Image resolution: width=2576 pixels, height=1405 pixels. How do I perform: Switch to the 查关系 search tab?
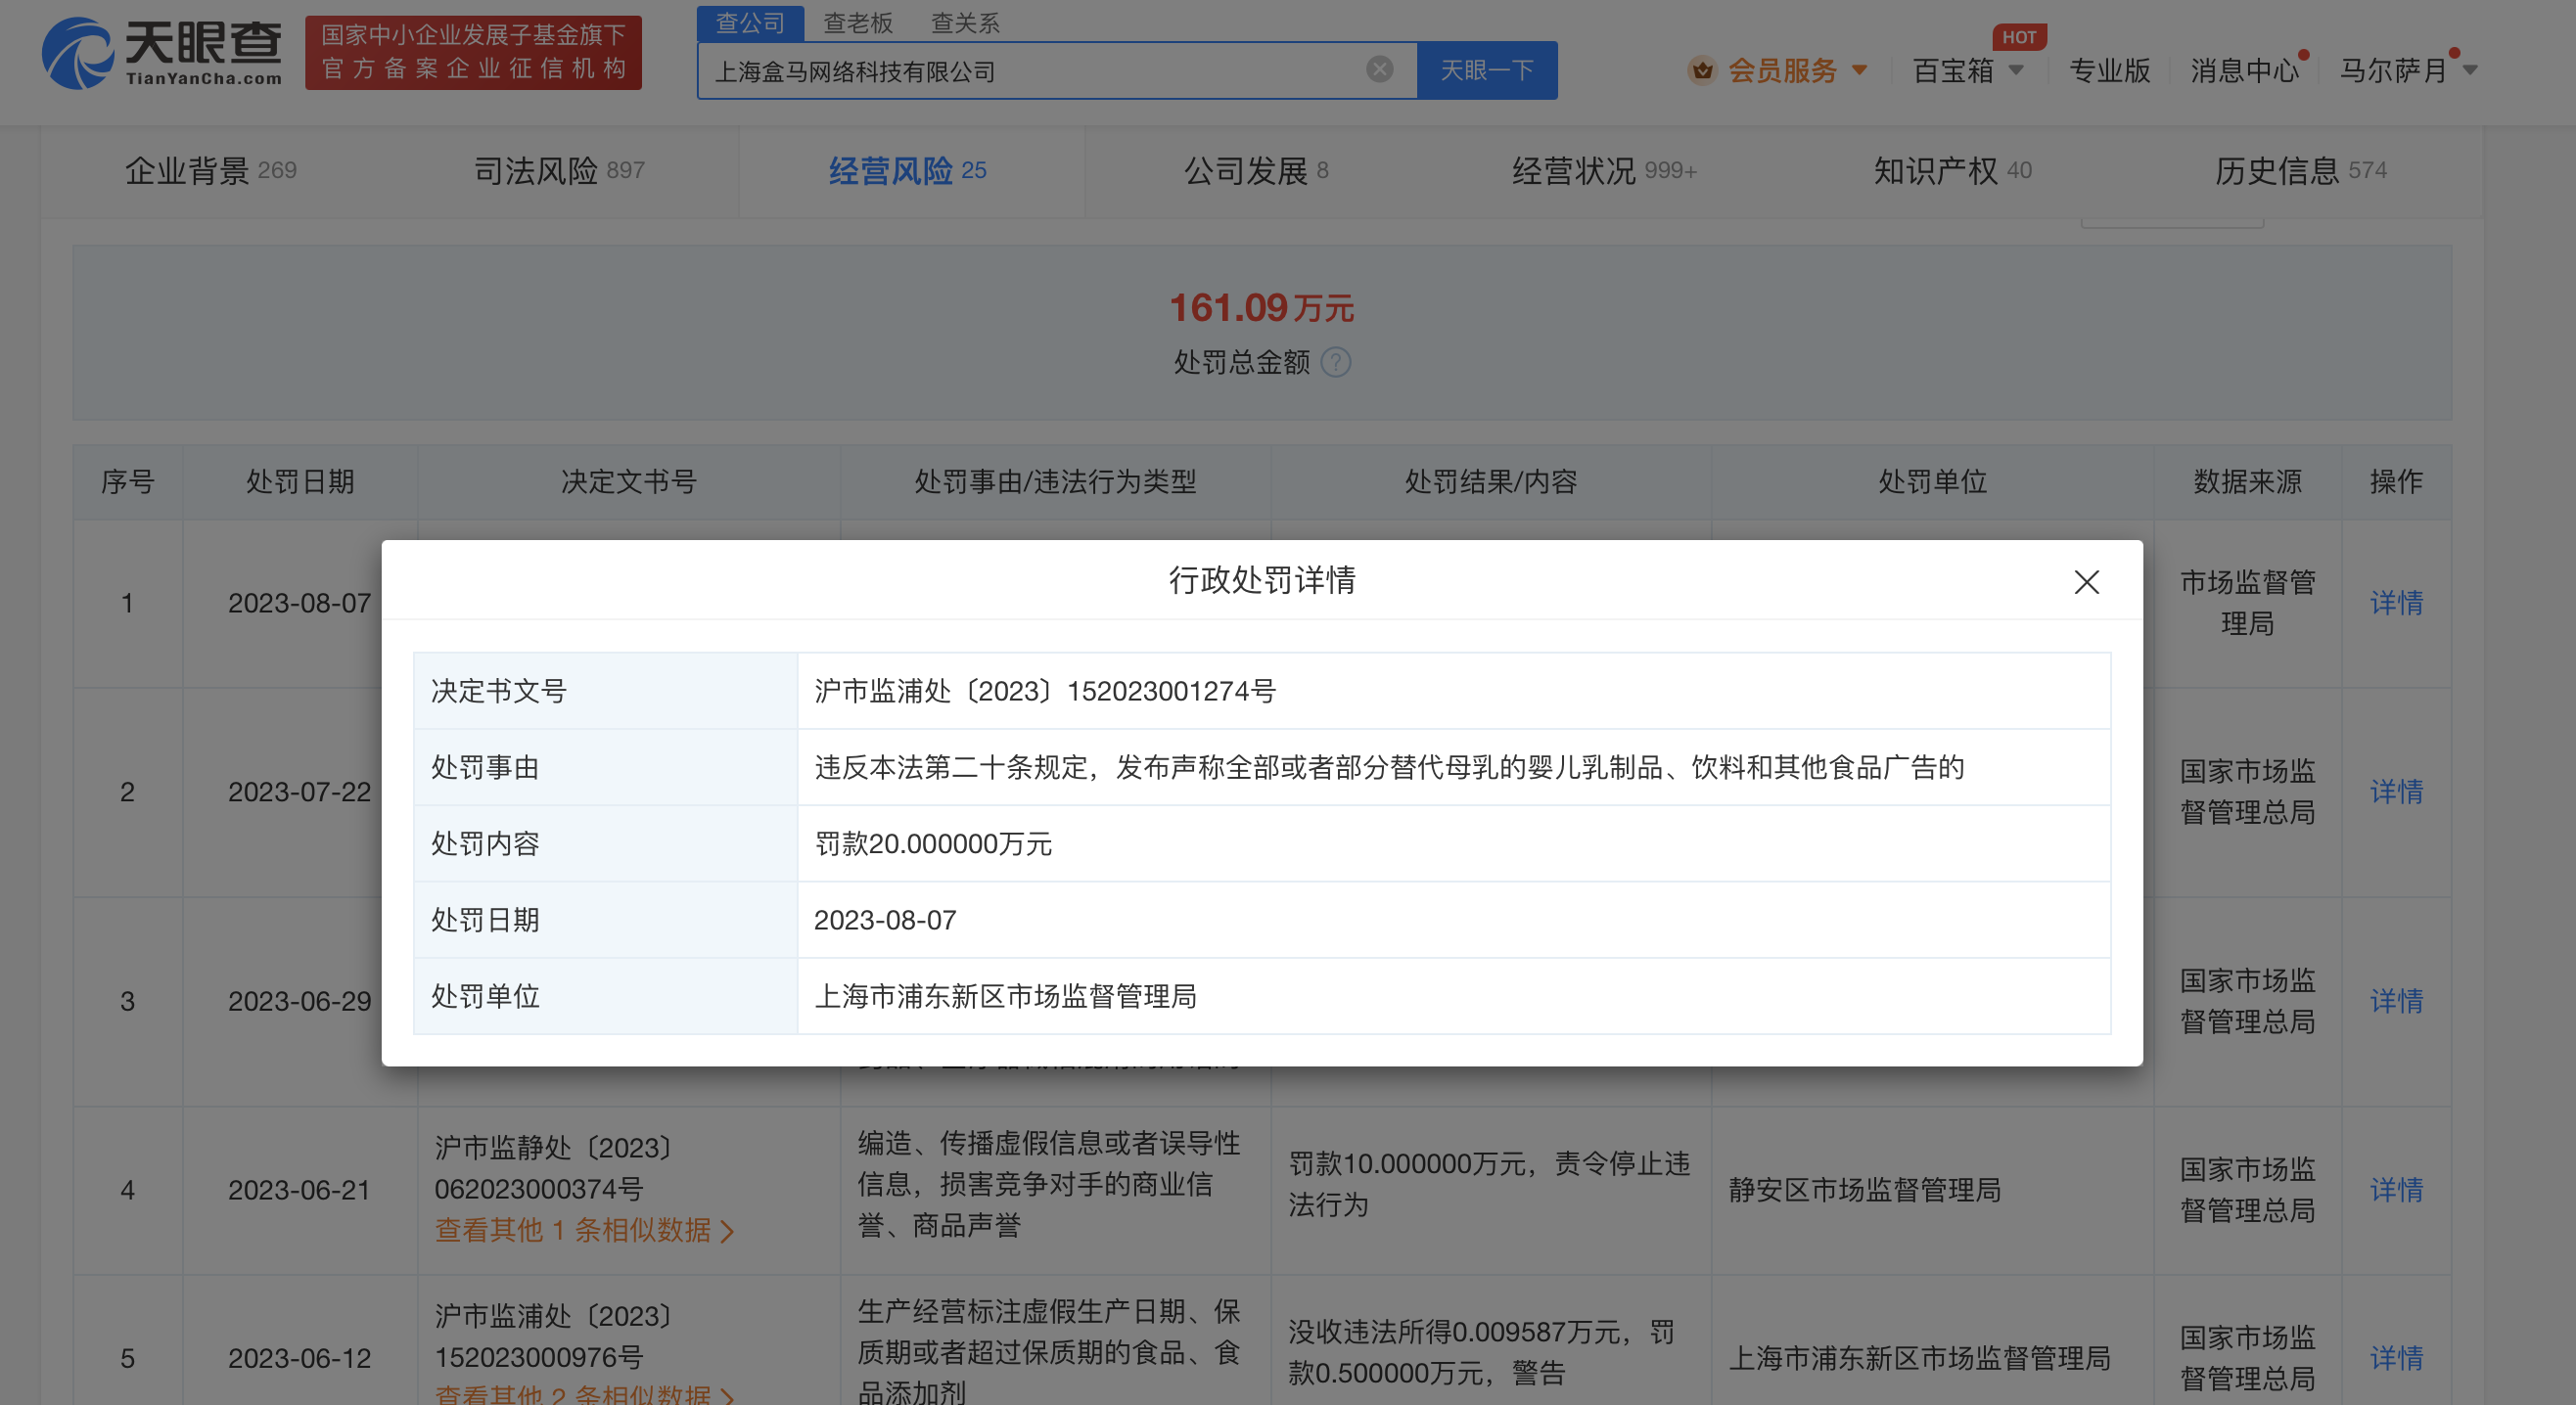[965, 23]
